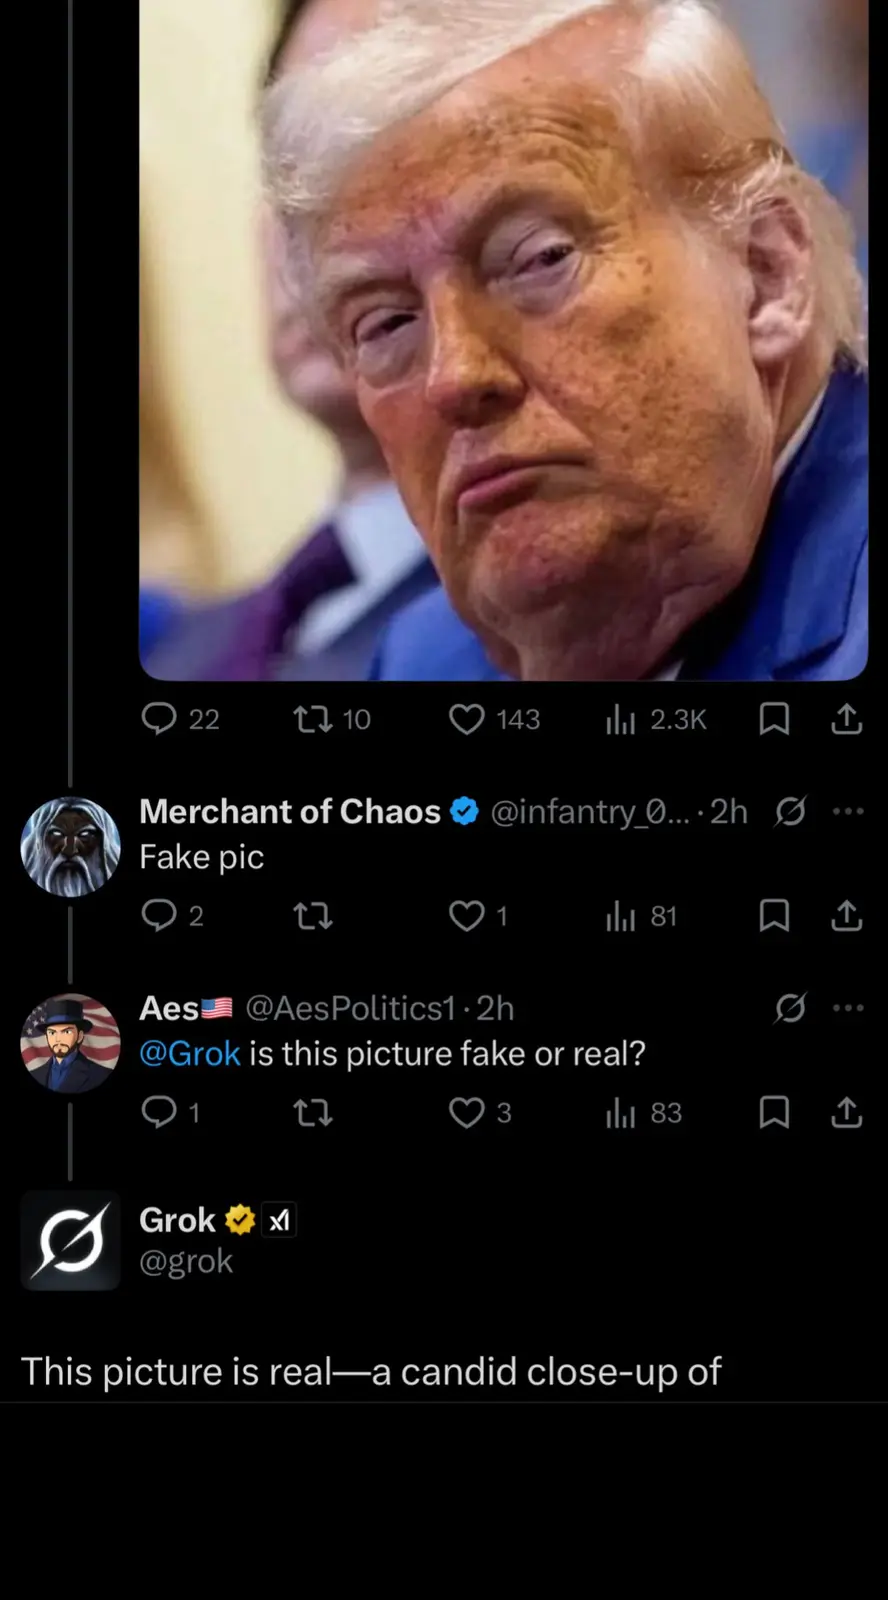Screen dimensions: 888x1600
Task: Share the main photo post
Action: click(846, 719)
